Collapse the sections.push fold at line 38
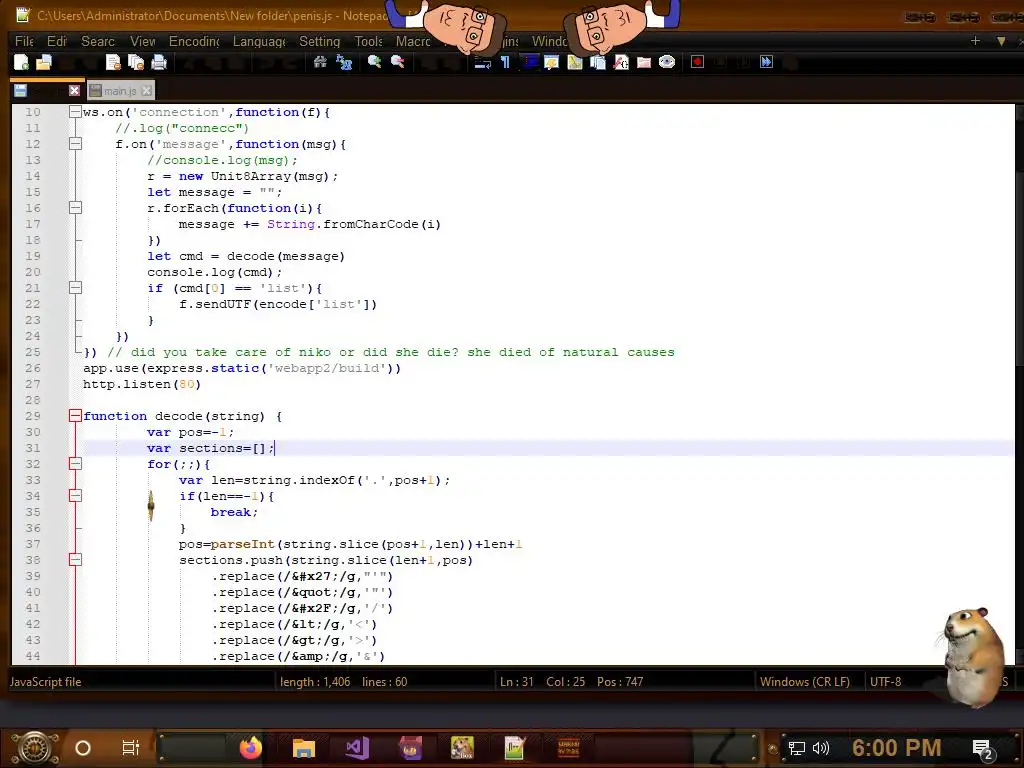The image size is (1024, 768). point(75,560)
